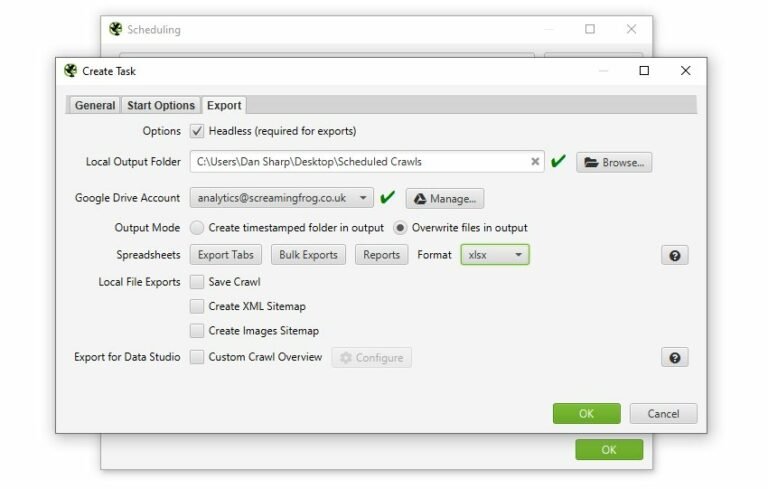The width and height of the screenshot is (768, 489).
Task: Select Overwrite files in output option
Action: (401, 227)
